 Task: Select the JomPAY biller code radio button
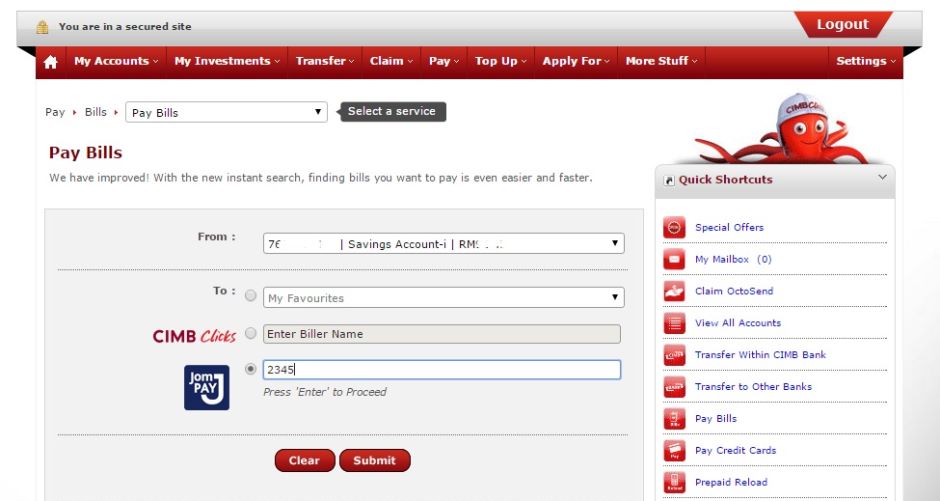pyautogui.click(x=251, y=369)
